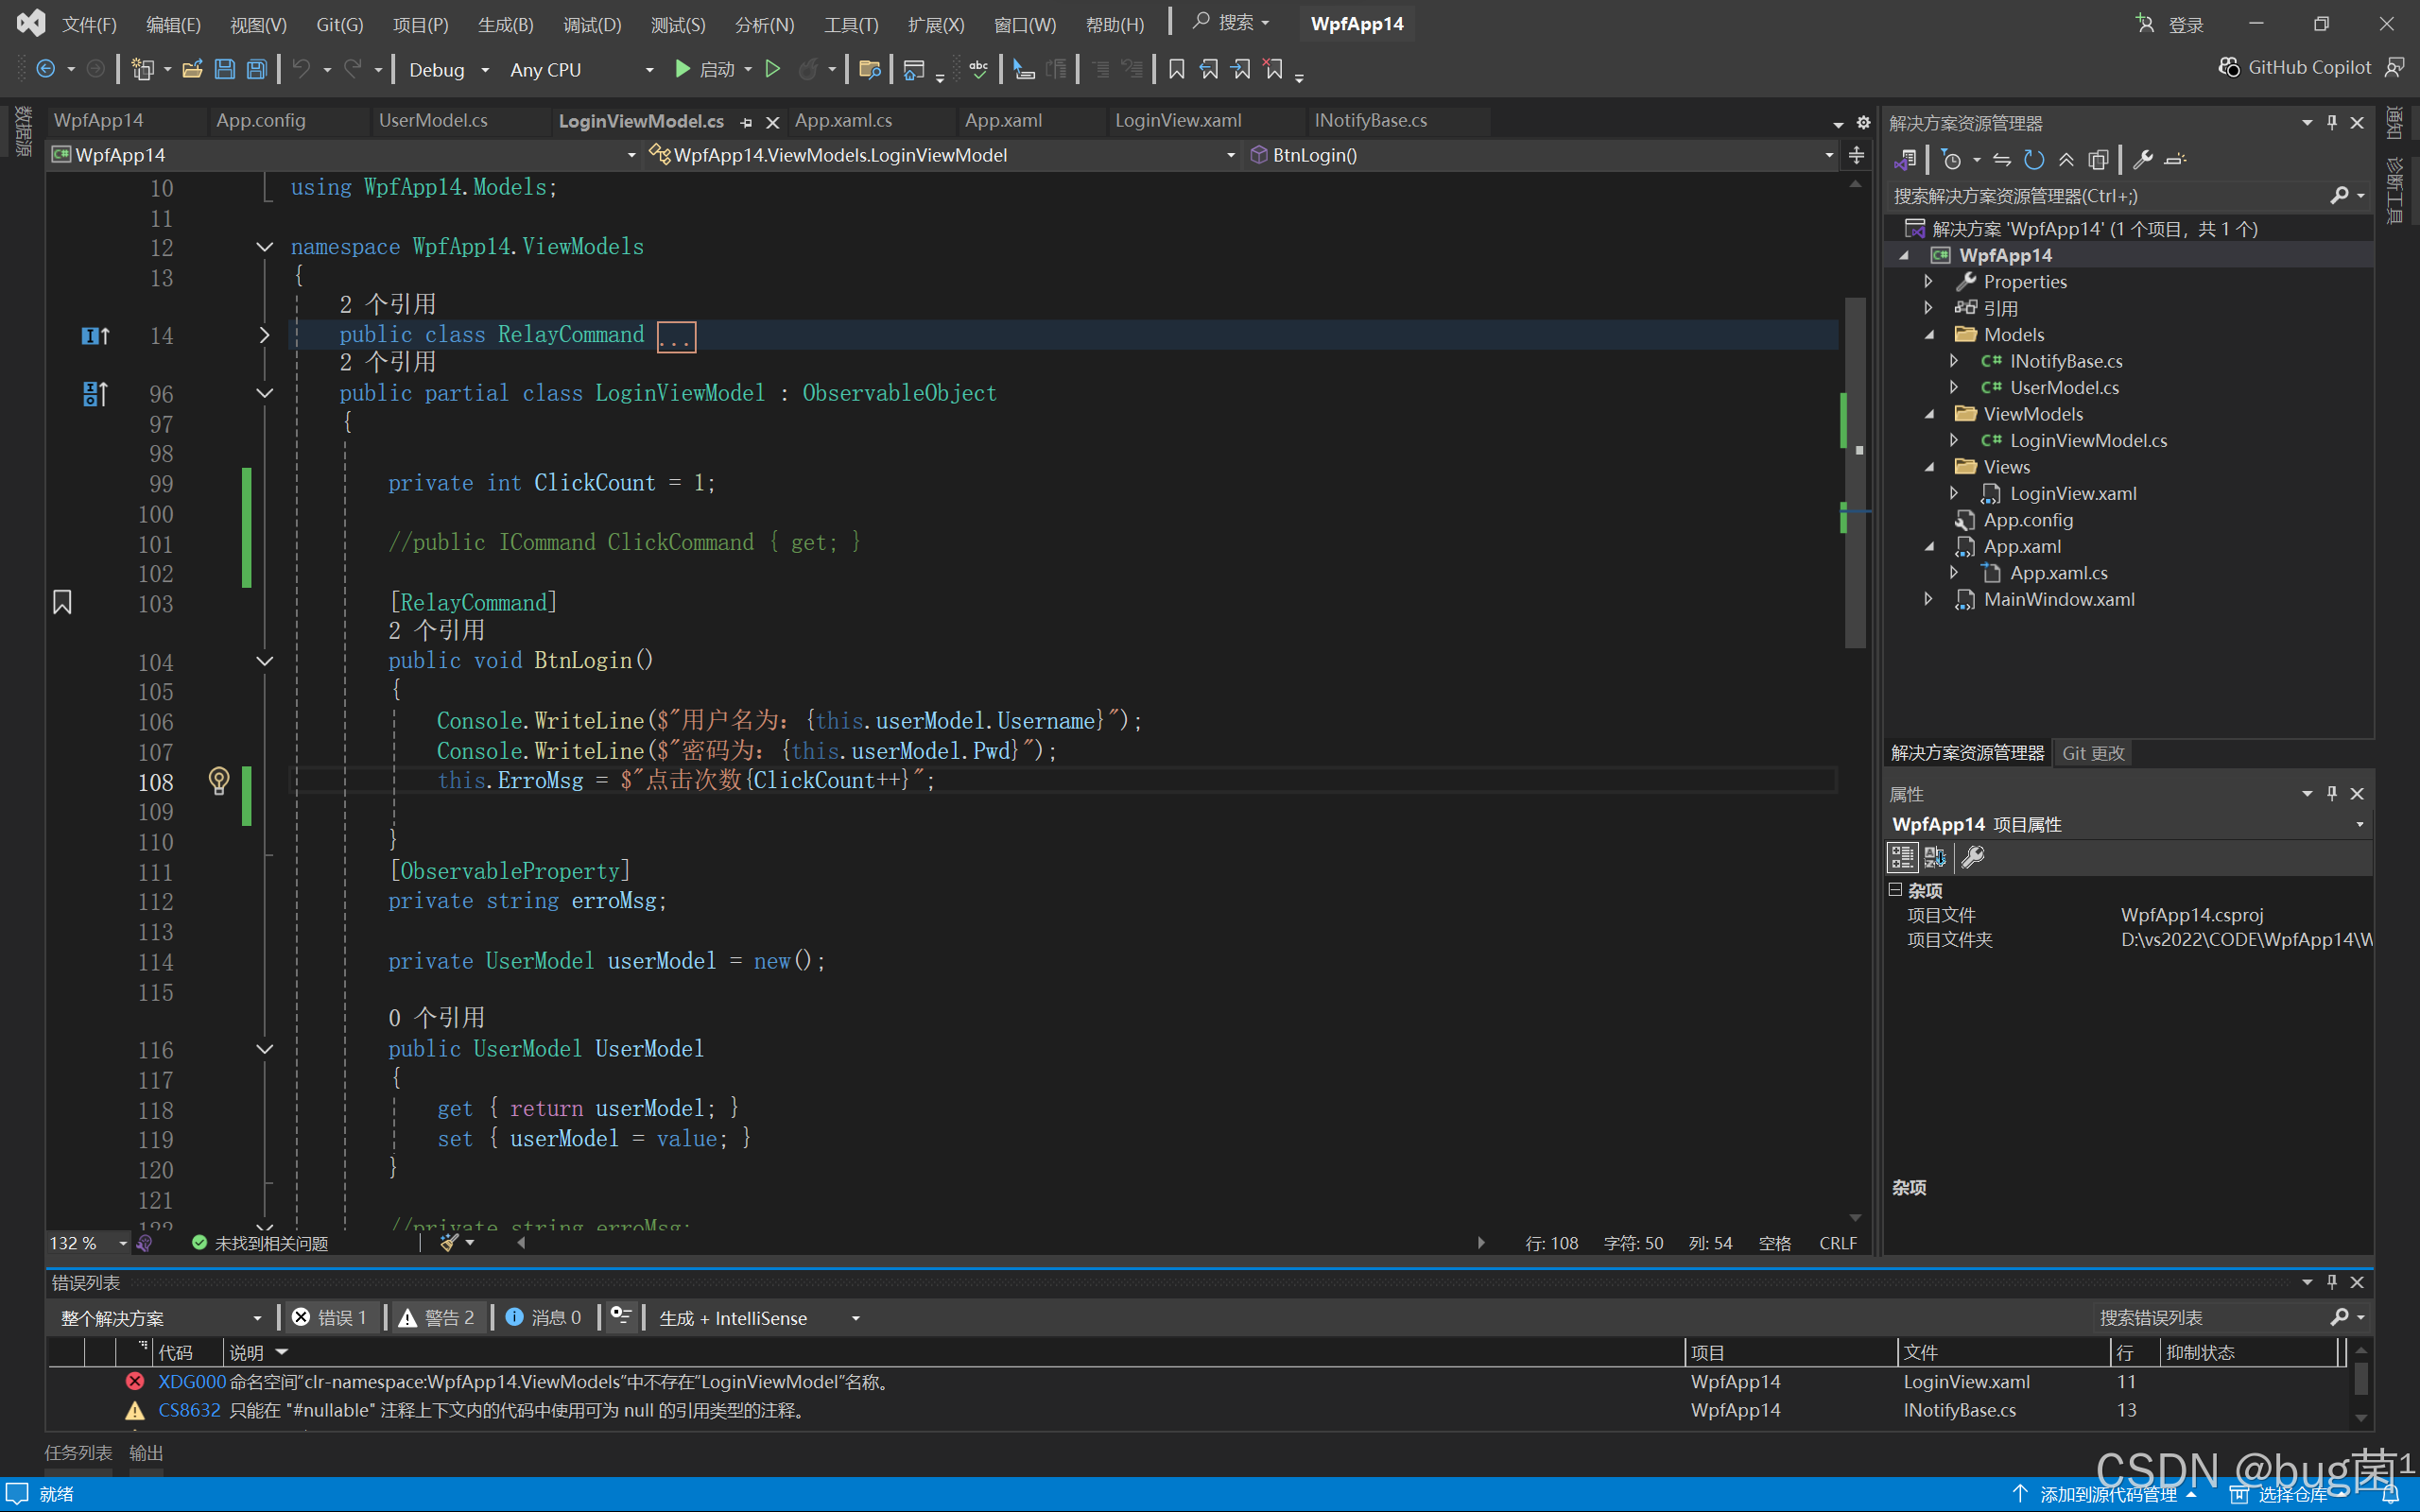Toggle the Messages 0 filter button

(543, 1317)
